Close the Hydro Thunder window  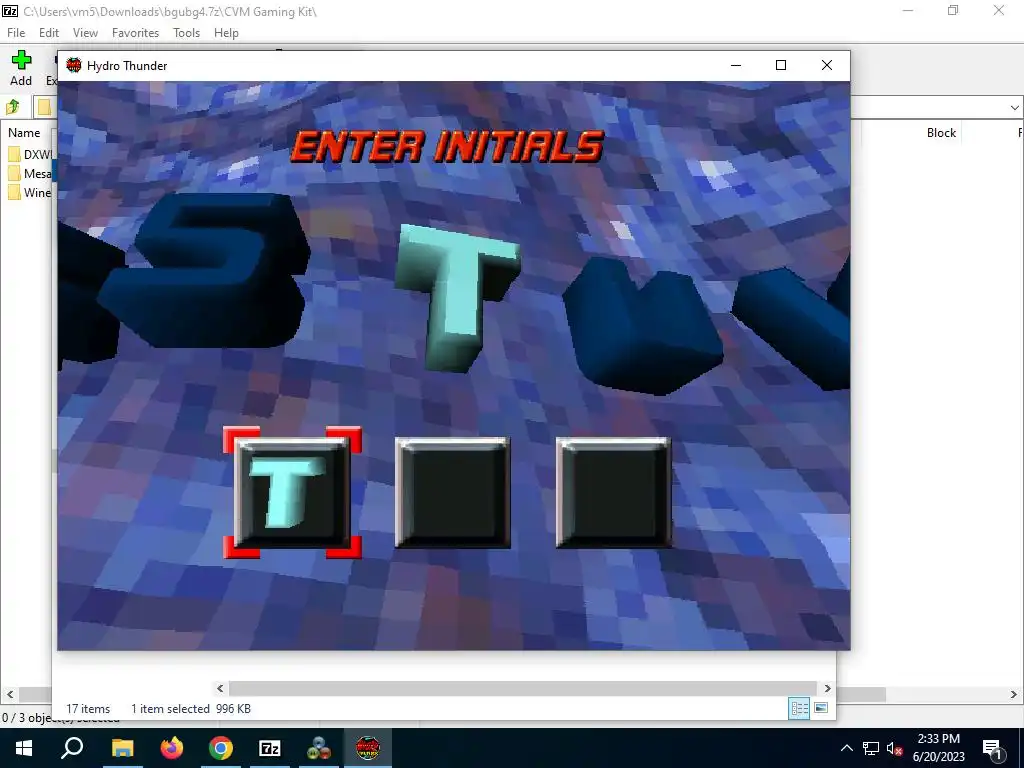tap(827, 65)
